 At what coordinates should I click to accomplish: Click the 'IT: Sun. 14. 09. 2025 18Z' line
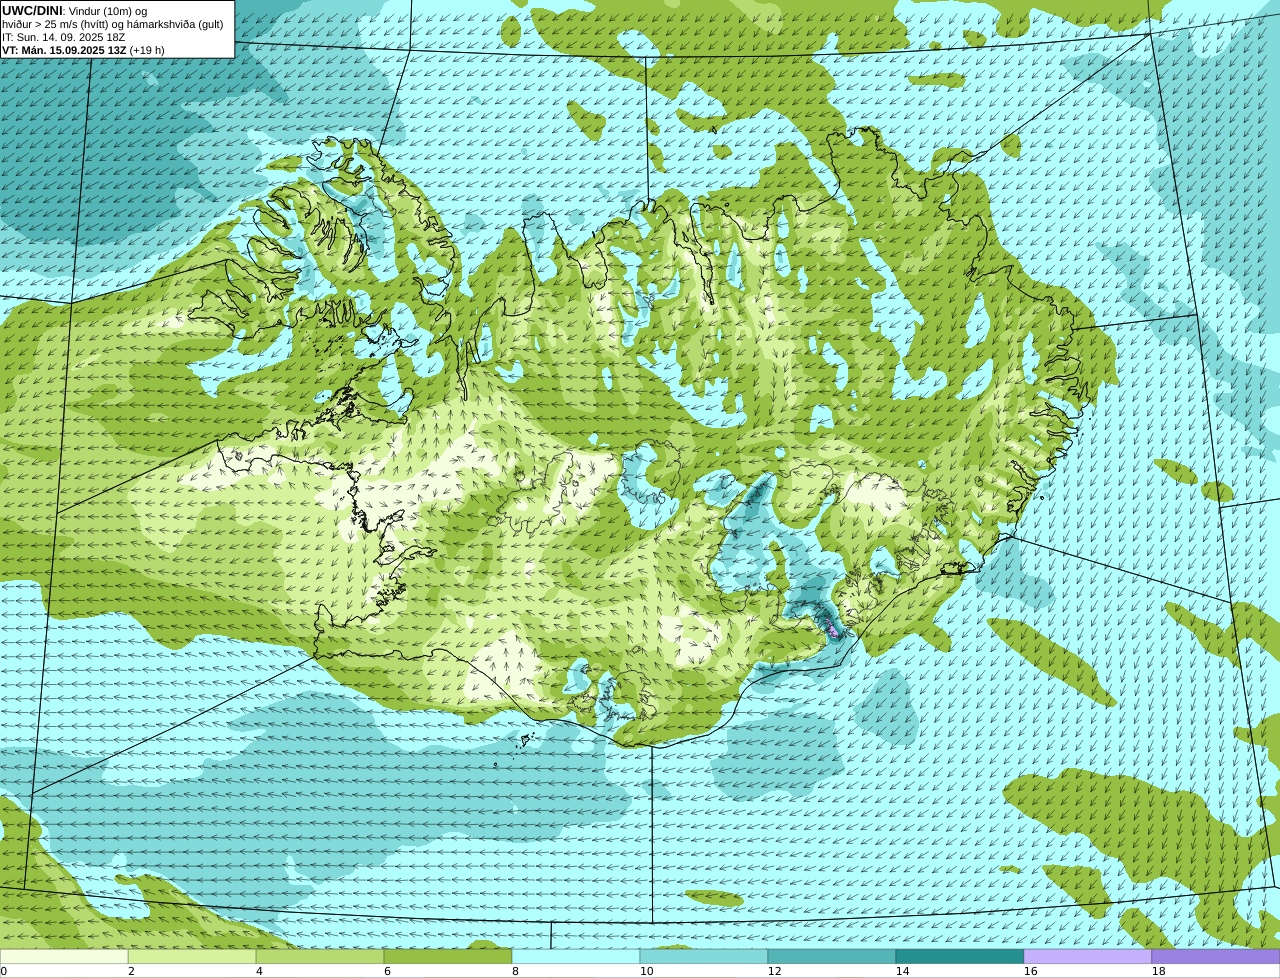(64, 37)
